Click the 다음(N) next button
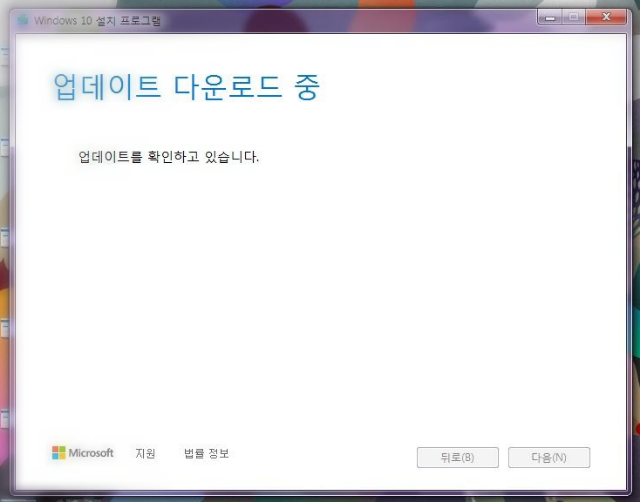Screen dimensions: 640x502 (549, 458)
